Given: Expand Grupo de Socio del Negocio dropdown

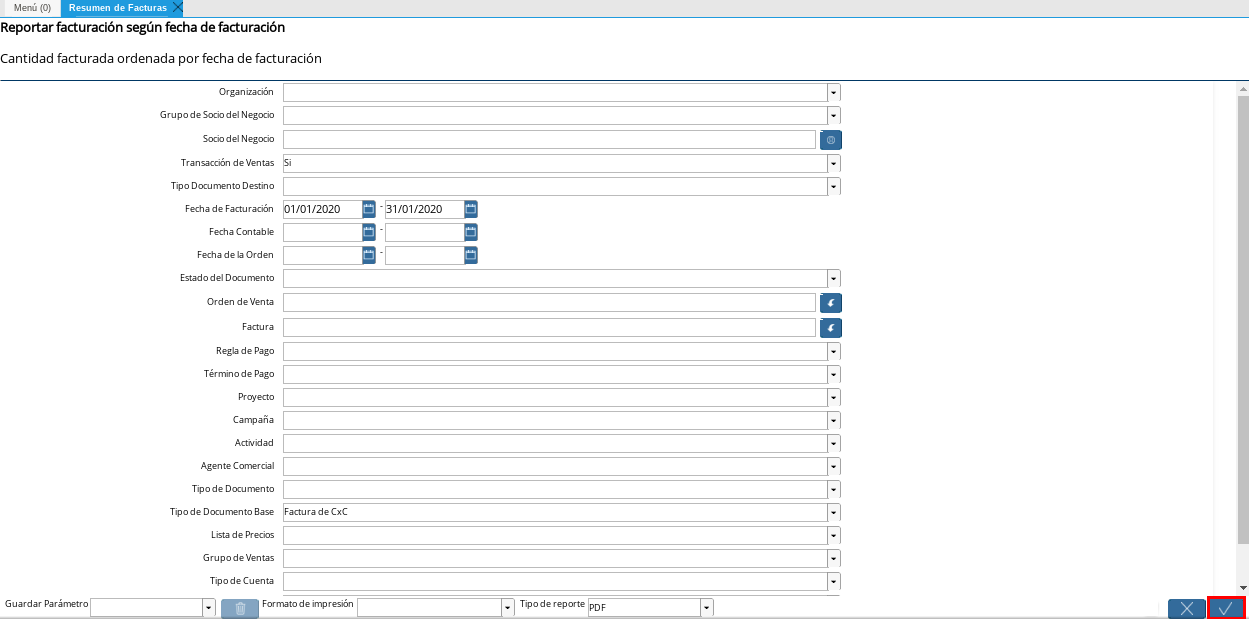Looking at the screenshot, I should pyautogui.click(x=834, y=115).
